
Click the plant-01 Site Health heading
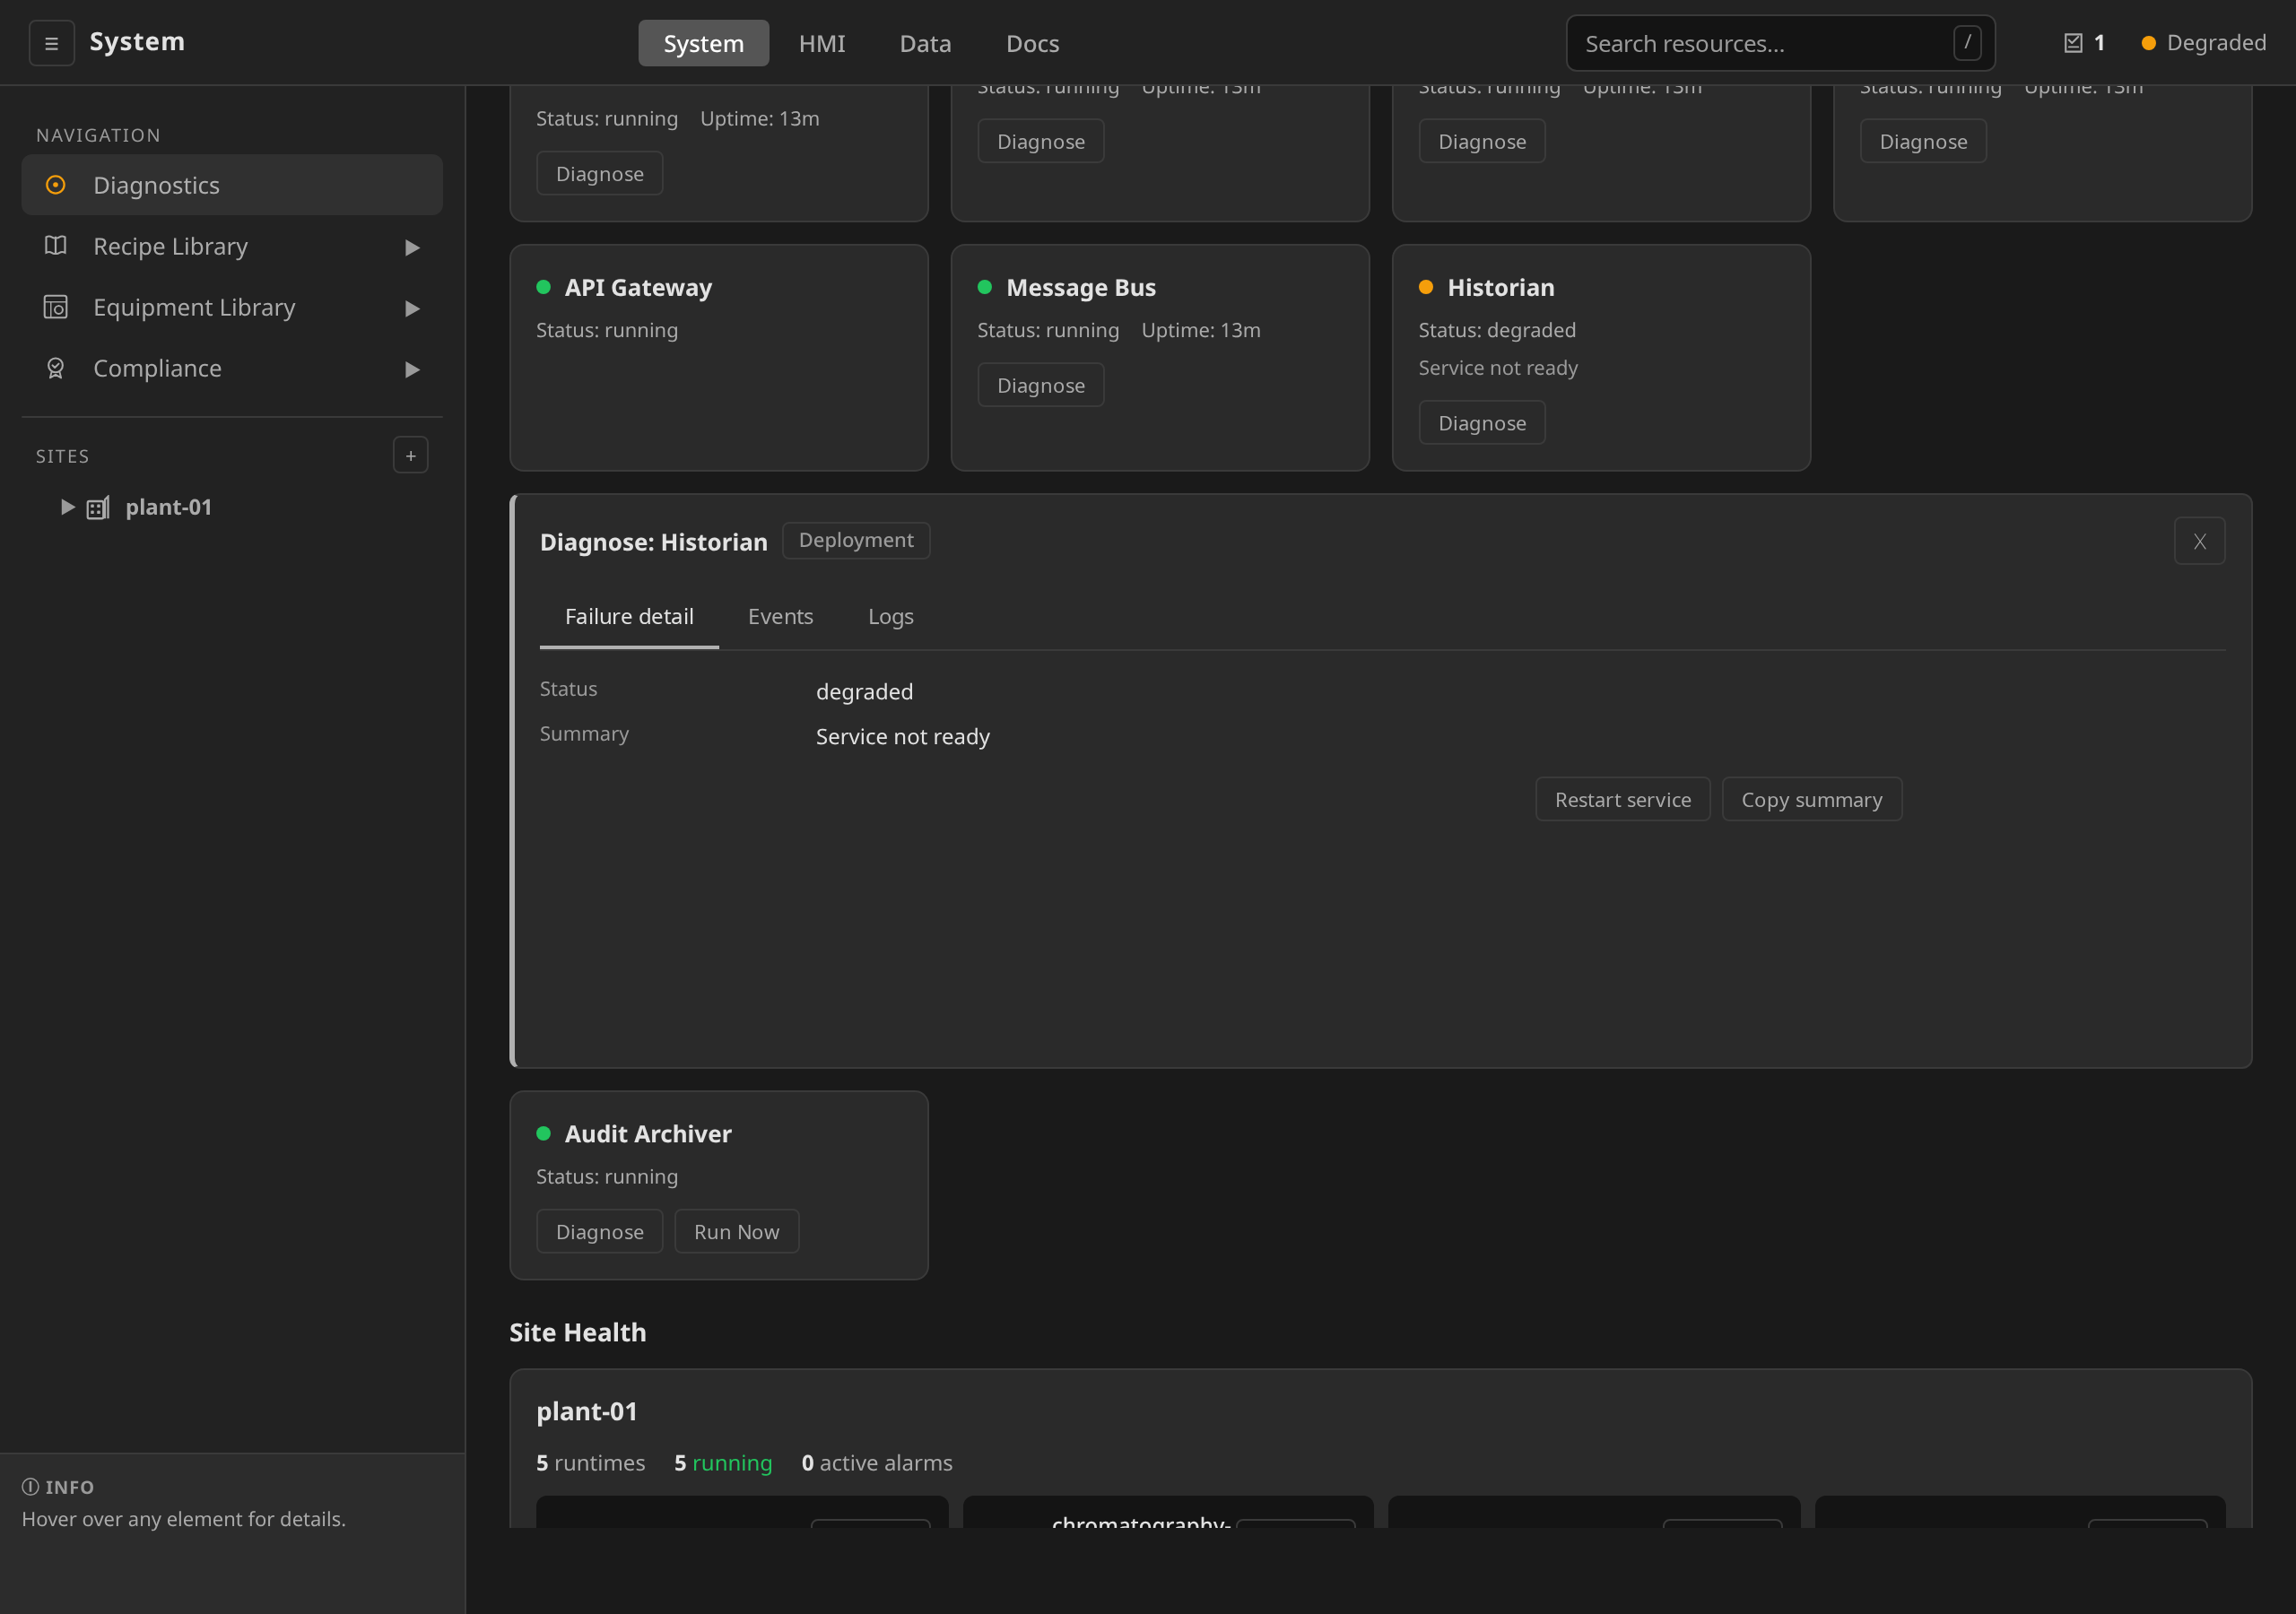click(x=587, y=1411)
